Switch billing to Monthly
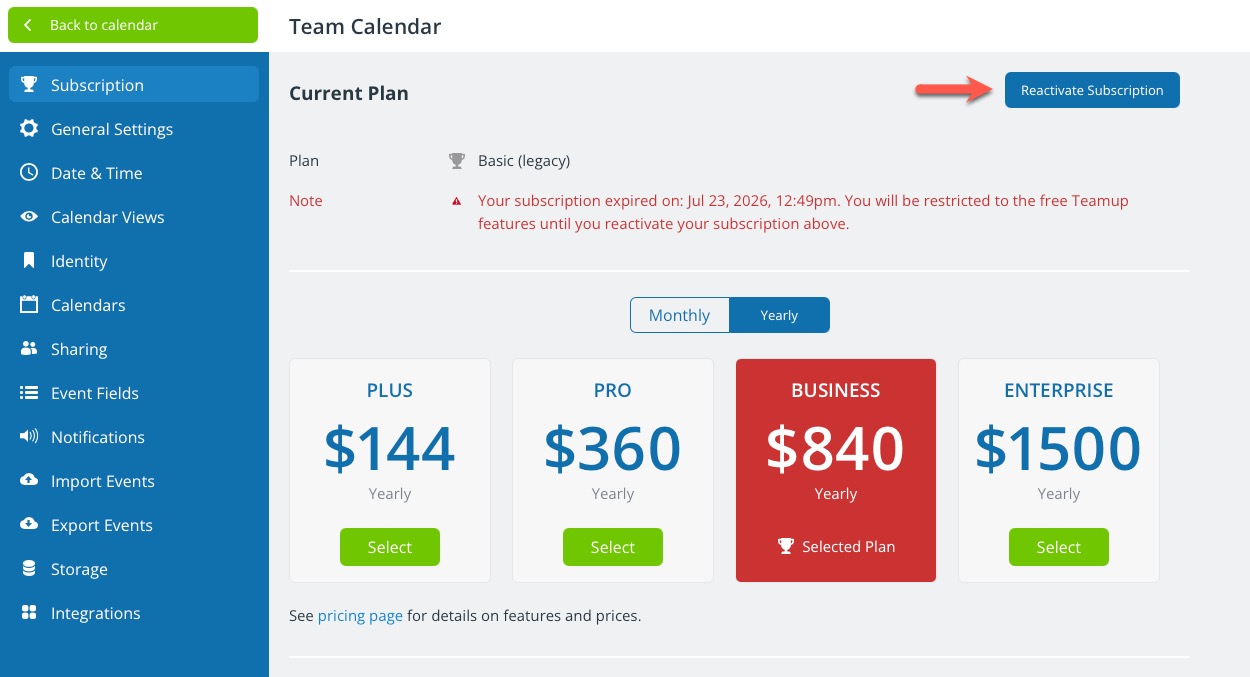The height and width of the screenshot is (677, 1250). tap(679, 315)
